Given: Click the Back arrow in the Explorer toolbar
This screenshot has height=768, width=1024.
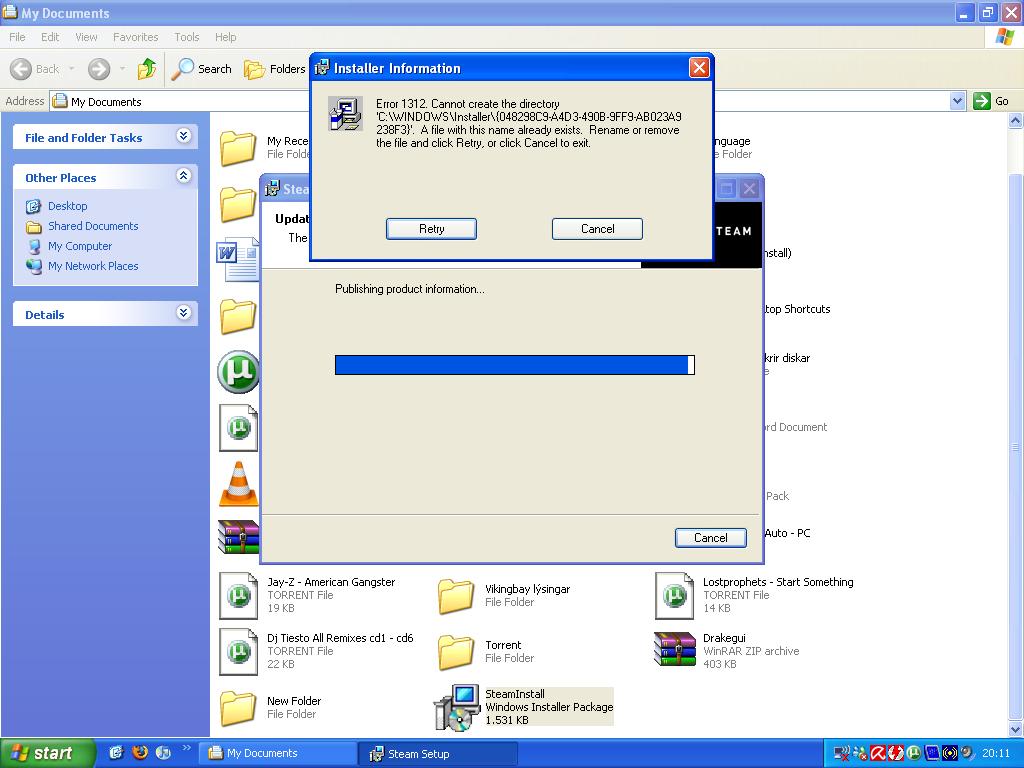Looking at the screenshot, I should click(x=22, y=69).
